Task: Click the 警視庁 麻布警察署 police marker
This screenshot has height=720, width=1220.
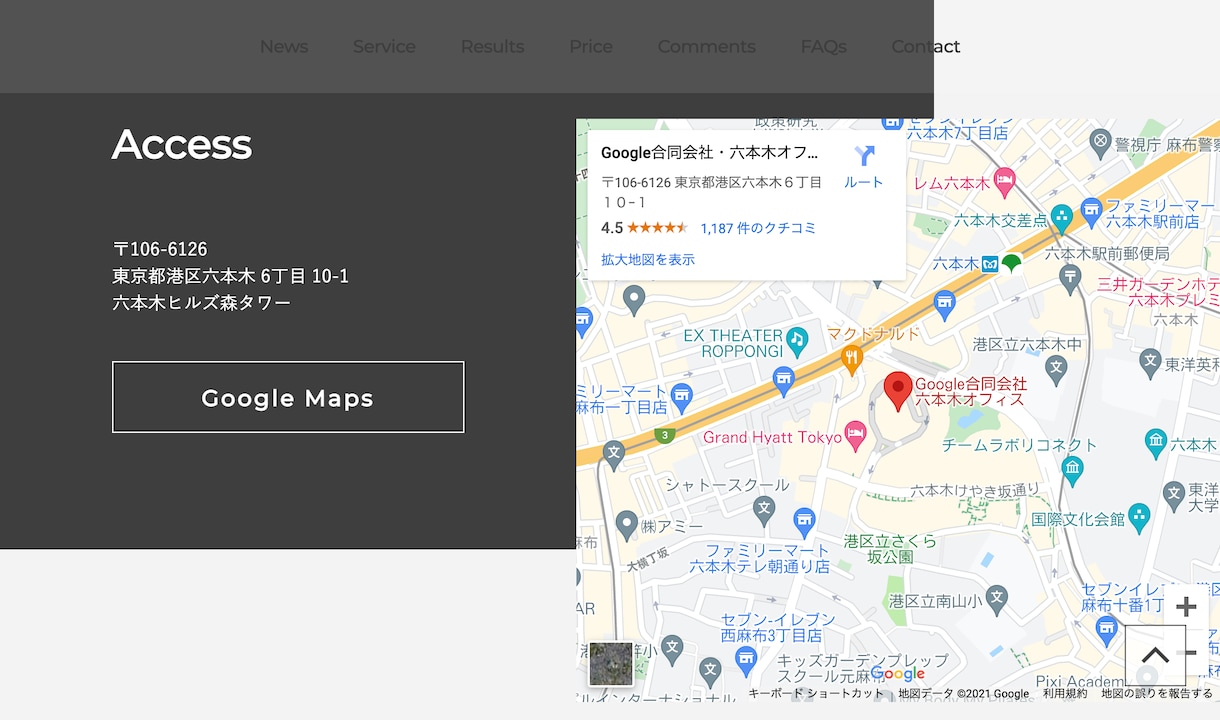Action: (x=1100, y=141)
